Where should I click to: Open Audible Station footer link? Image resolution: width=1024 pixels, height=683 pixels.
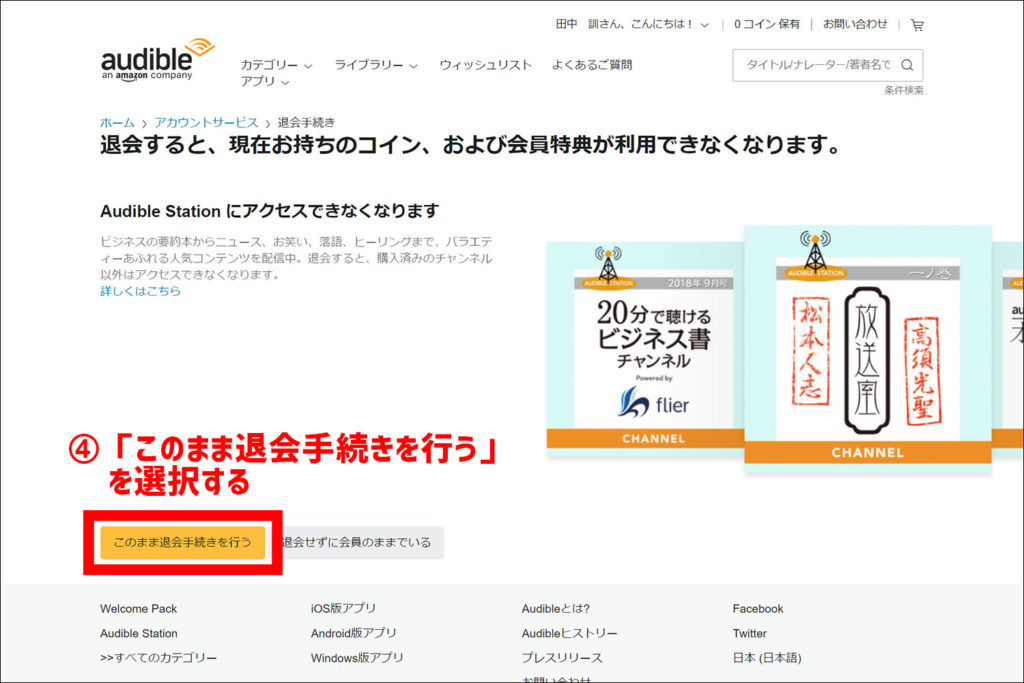138,633
